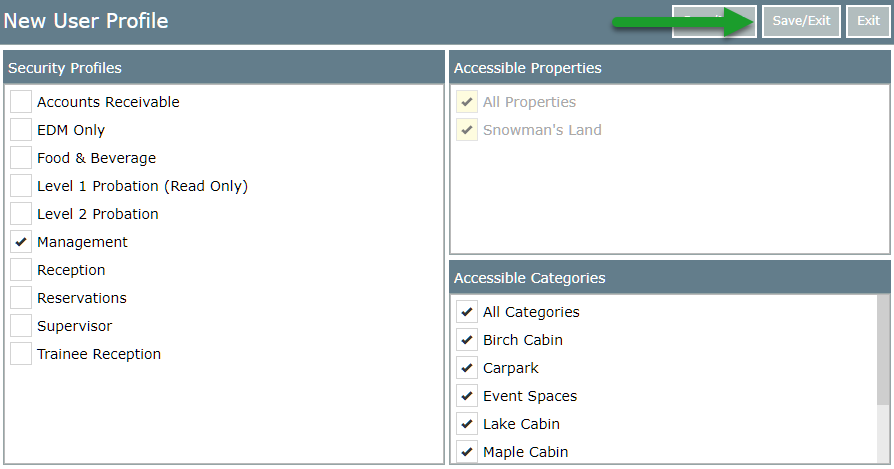Enable the Reception security profile
The image size is (894, 469).
click(x=21, y=270)
